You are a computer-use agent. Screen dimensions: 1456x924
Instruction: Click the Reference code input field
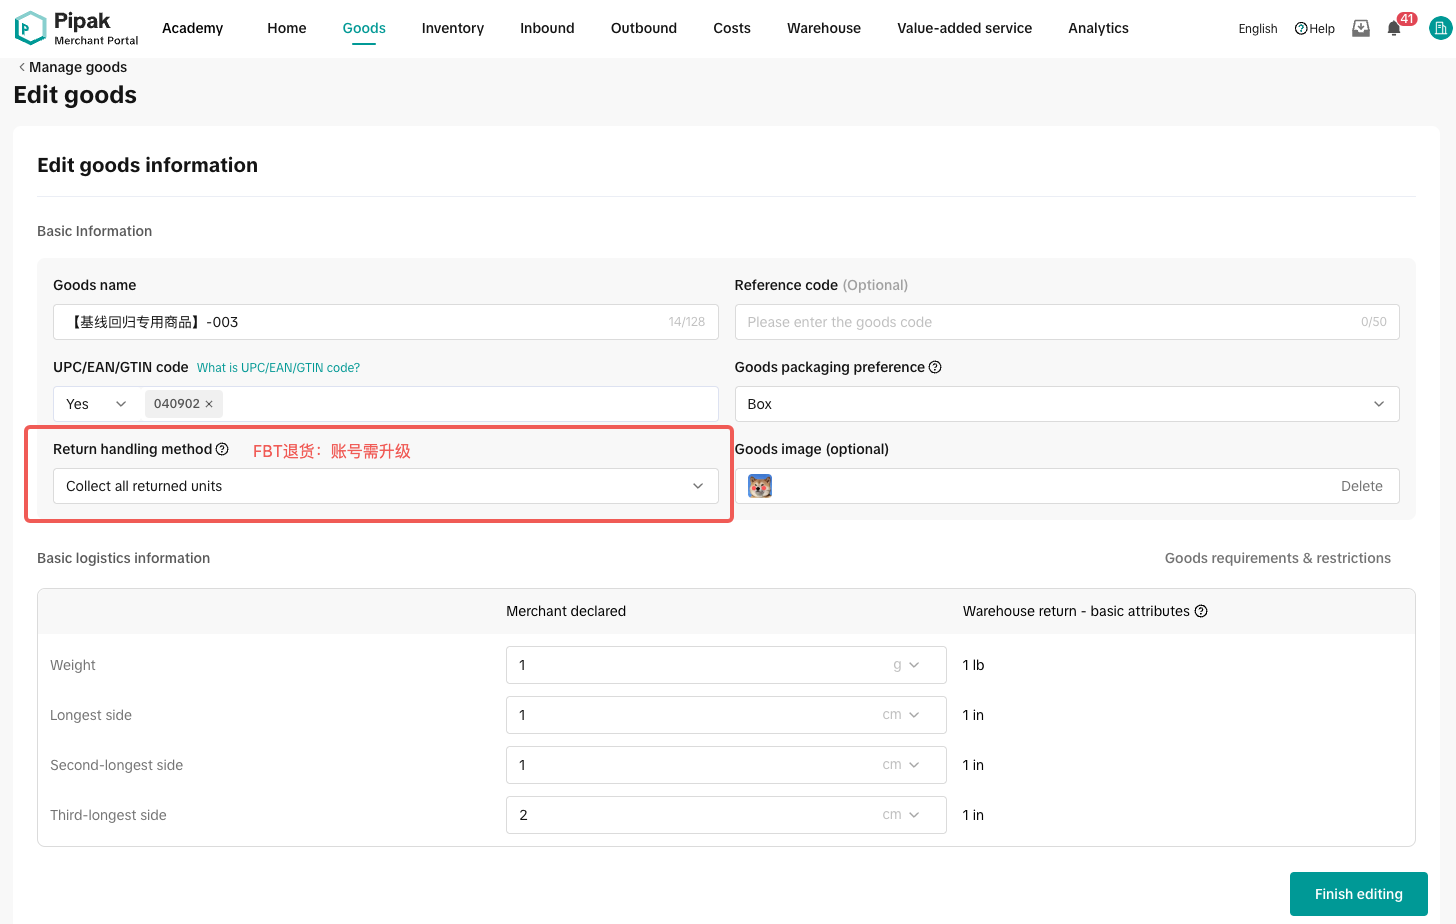tap(1050, 322)
